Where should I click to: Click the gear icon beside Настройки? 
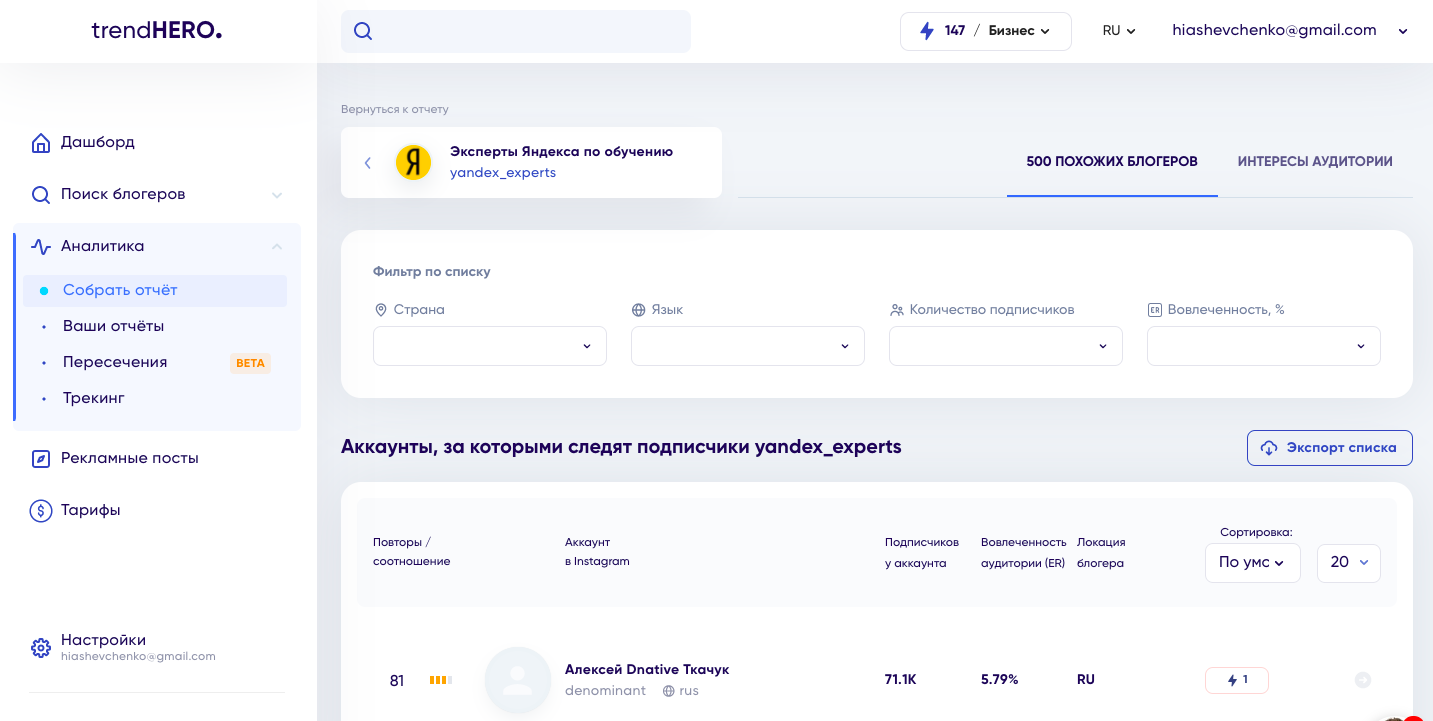click(41, 648)
